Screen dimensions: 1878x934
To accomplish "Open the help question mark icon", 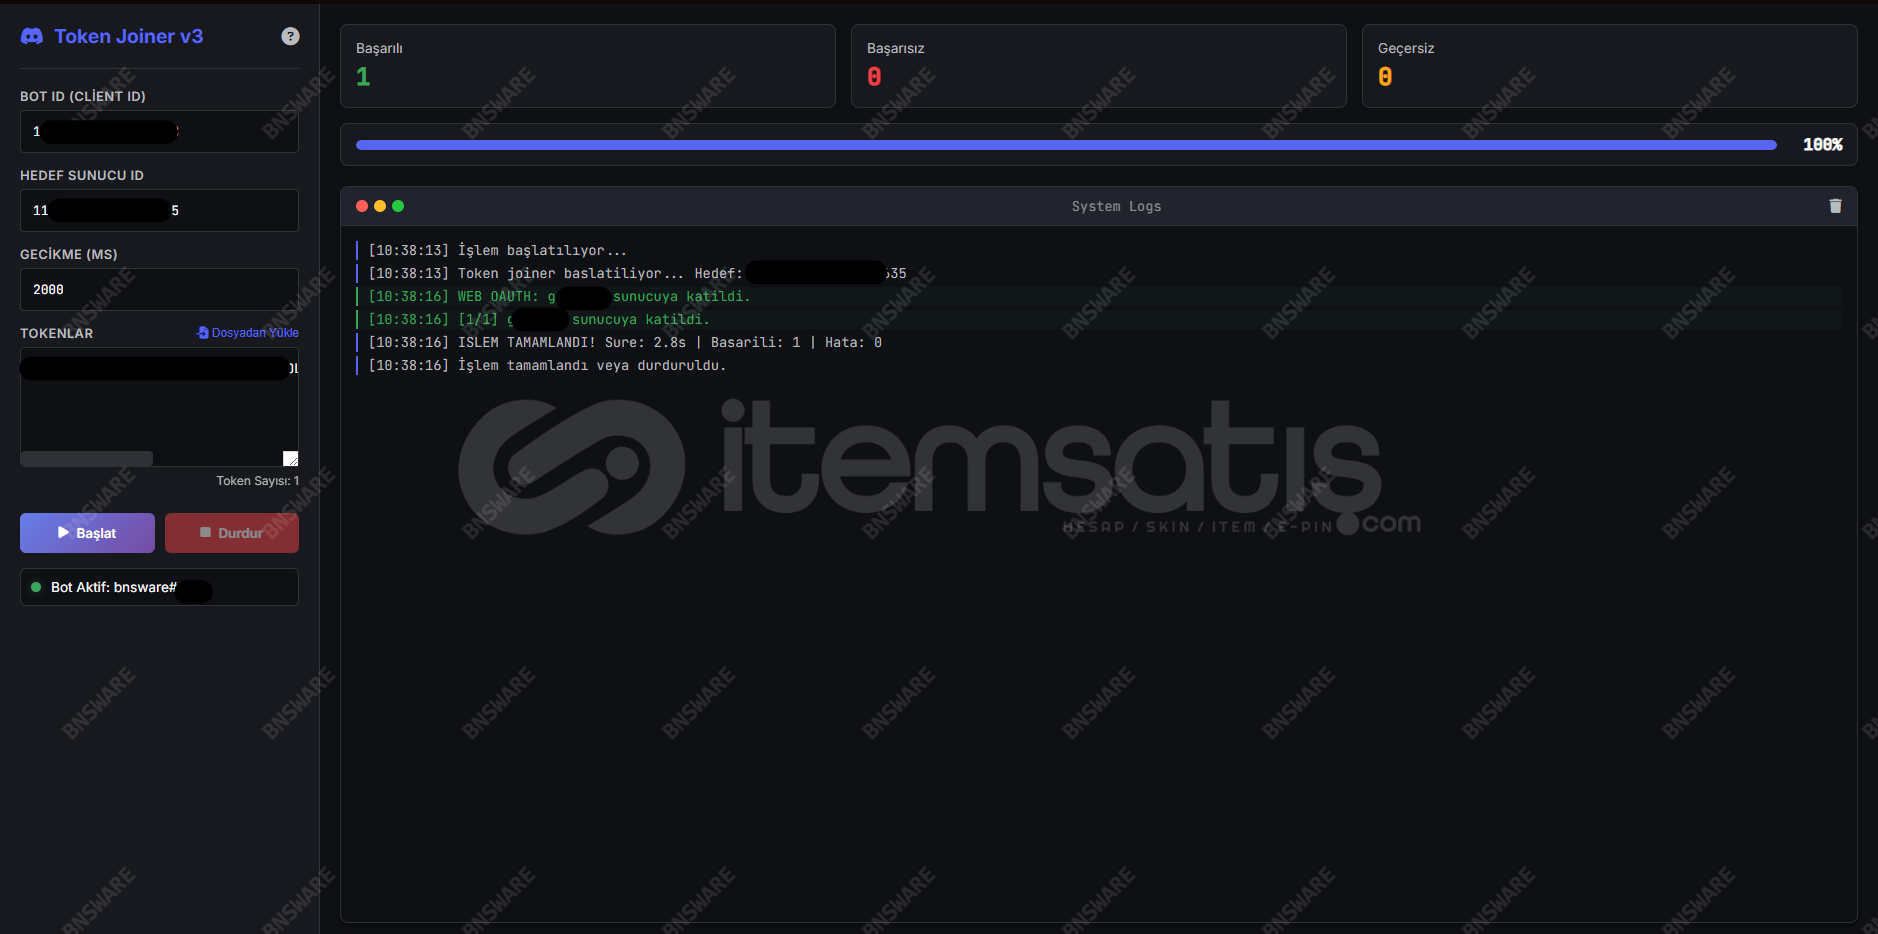I will [290, 36].
